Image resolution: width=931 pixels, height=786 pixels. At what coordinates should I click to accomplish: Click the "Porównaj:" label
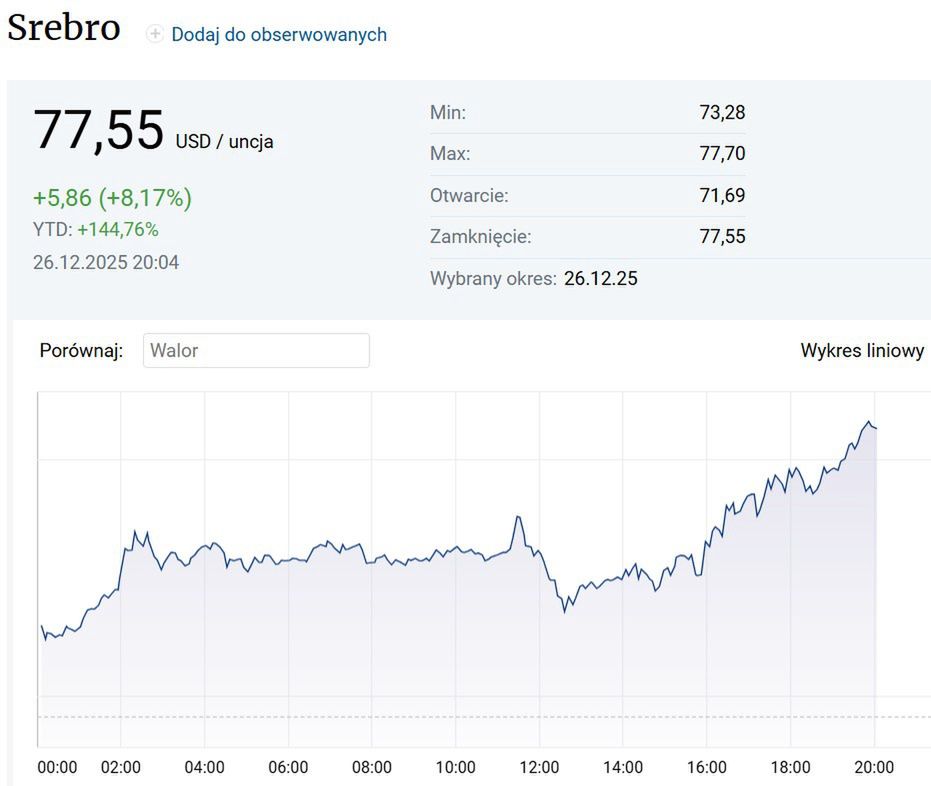tap(81, 351)
